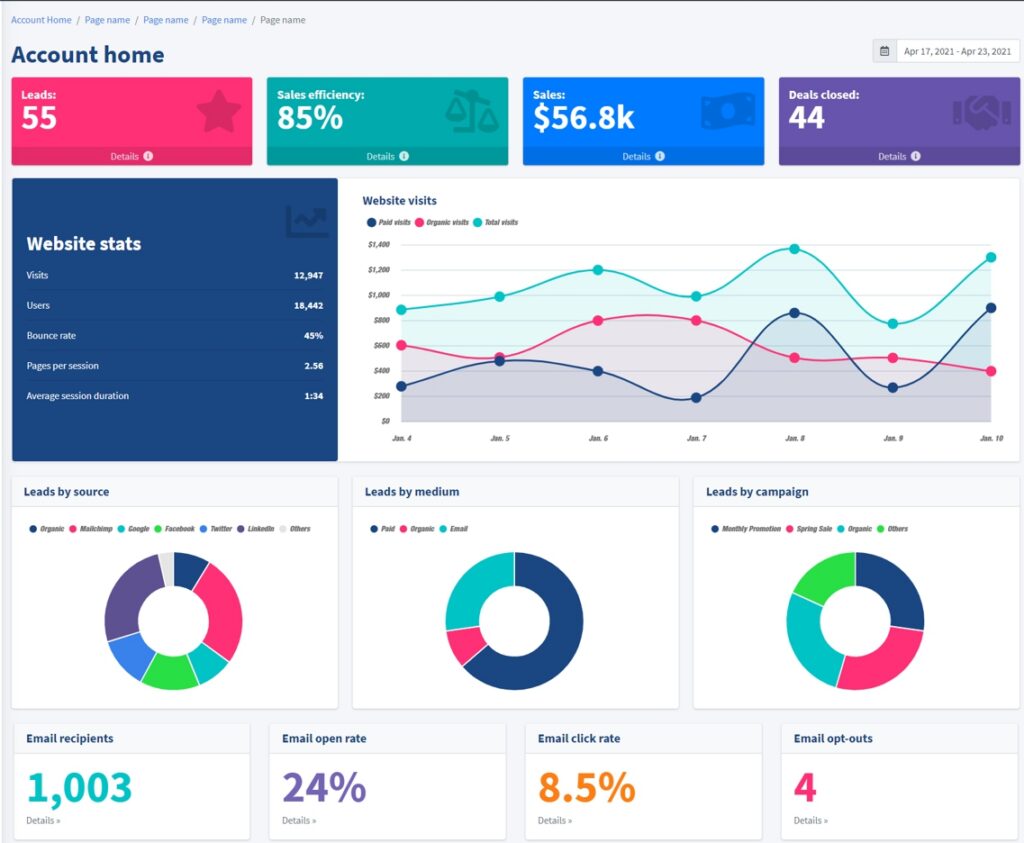Toggle the Paid legend in Leads by medium

tap(383, 529)
